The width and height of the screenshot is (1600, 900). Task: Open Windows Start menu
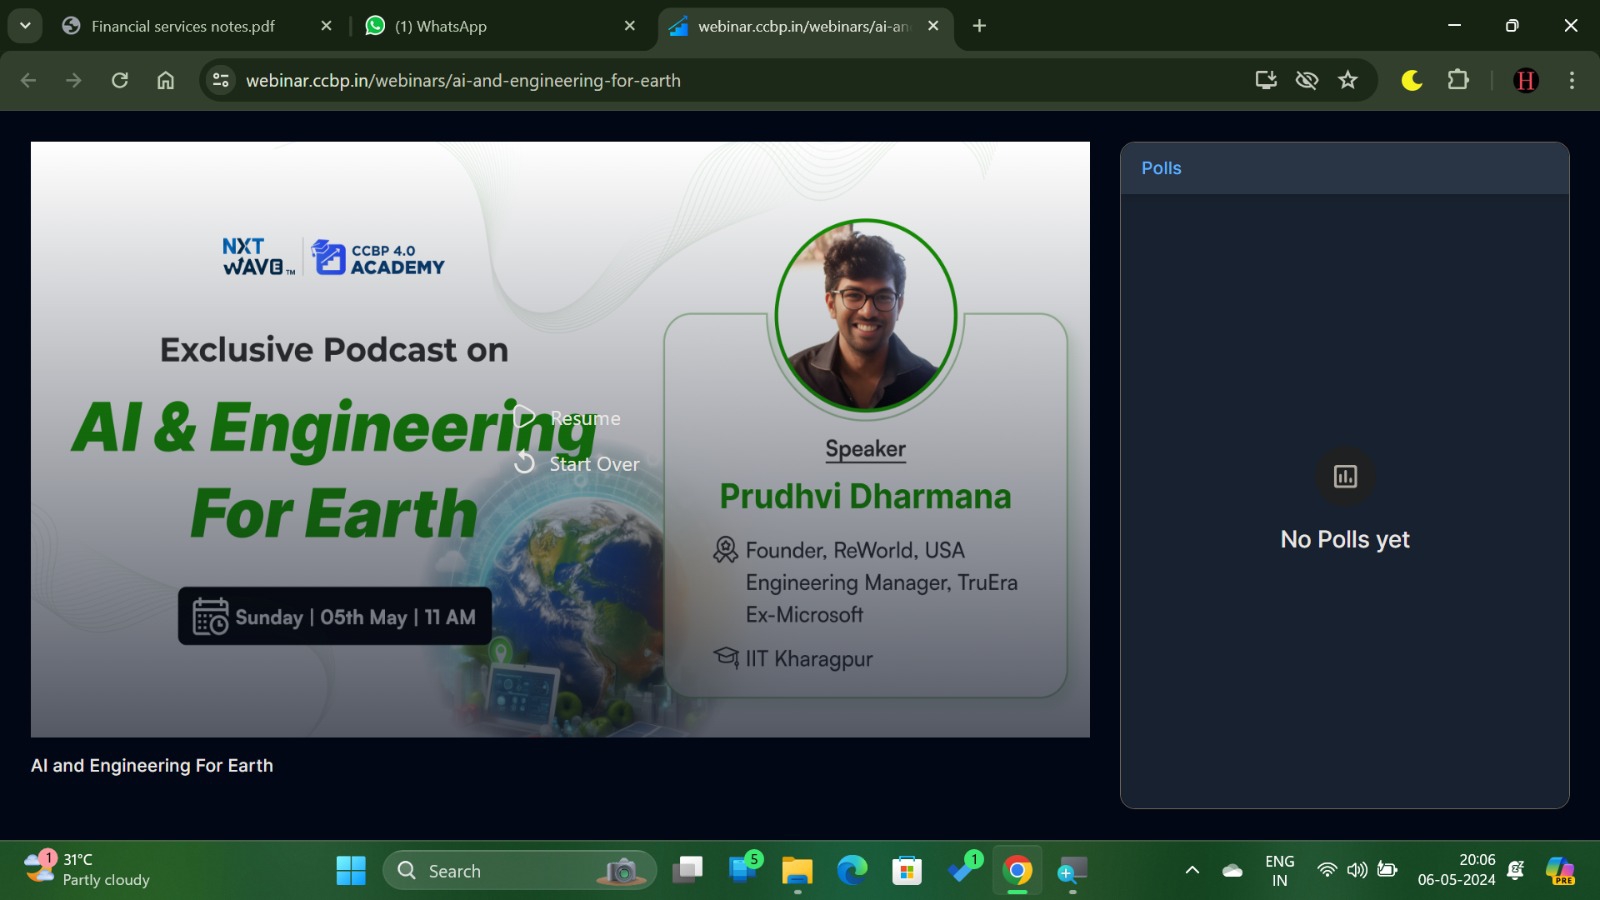click(351, 870)
